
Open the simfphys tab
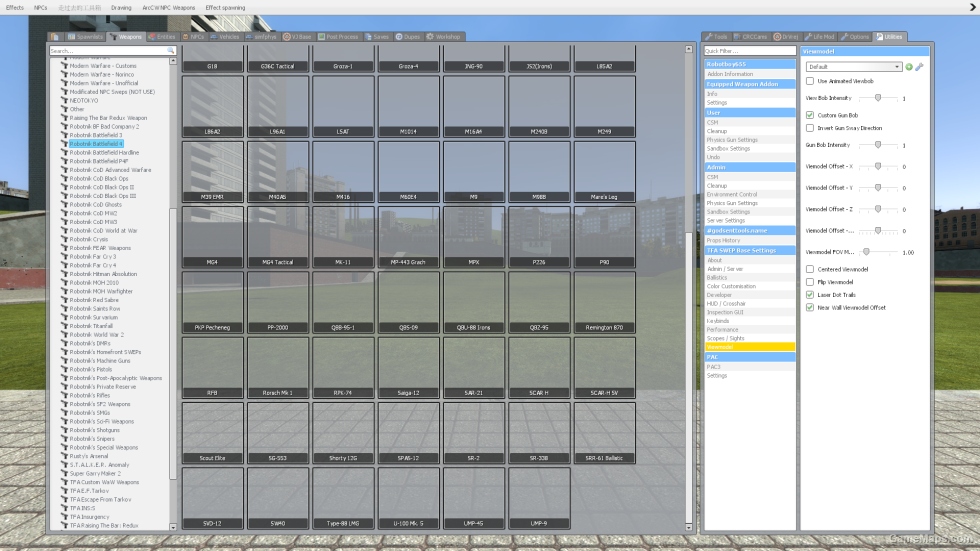[261, 37]
